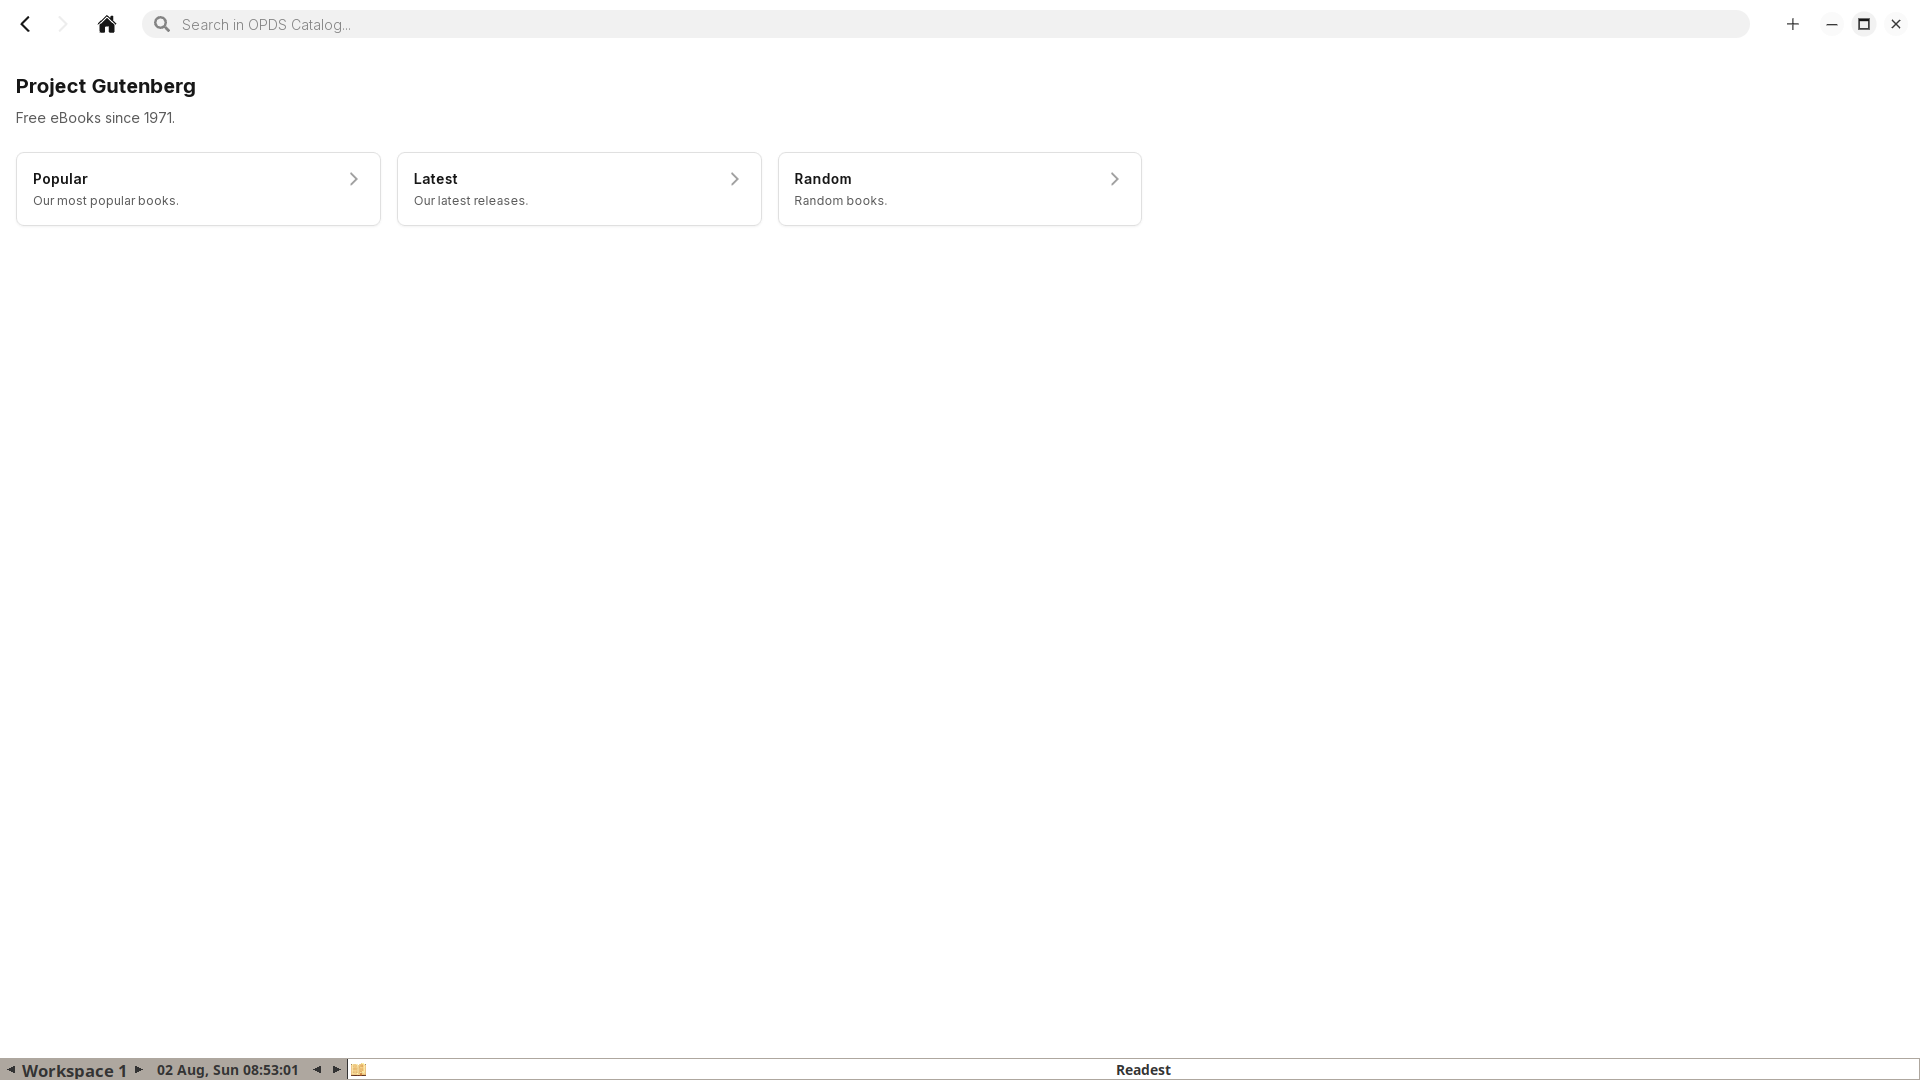This screenshot has height=1080, width=1920.
Task: Click the plus icon in title bar
Action: pos(1793,24)
